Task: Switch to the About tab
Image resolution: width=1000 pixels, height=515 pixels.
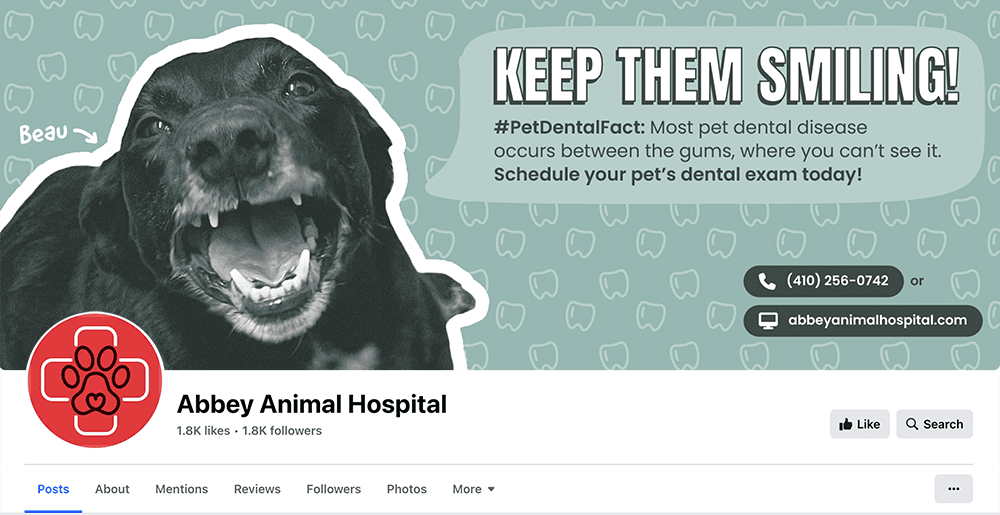Action: pyautogui.click(x=112, y=489)
